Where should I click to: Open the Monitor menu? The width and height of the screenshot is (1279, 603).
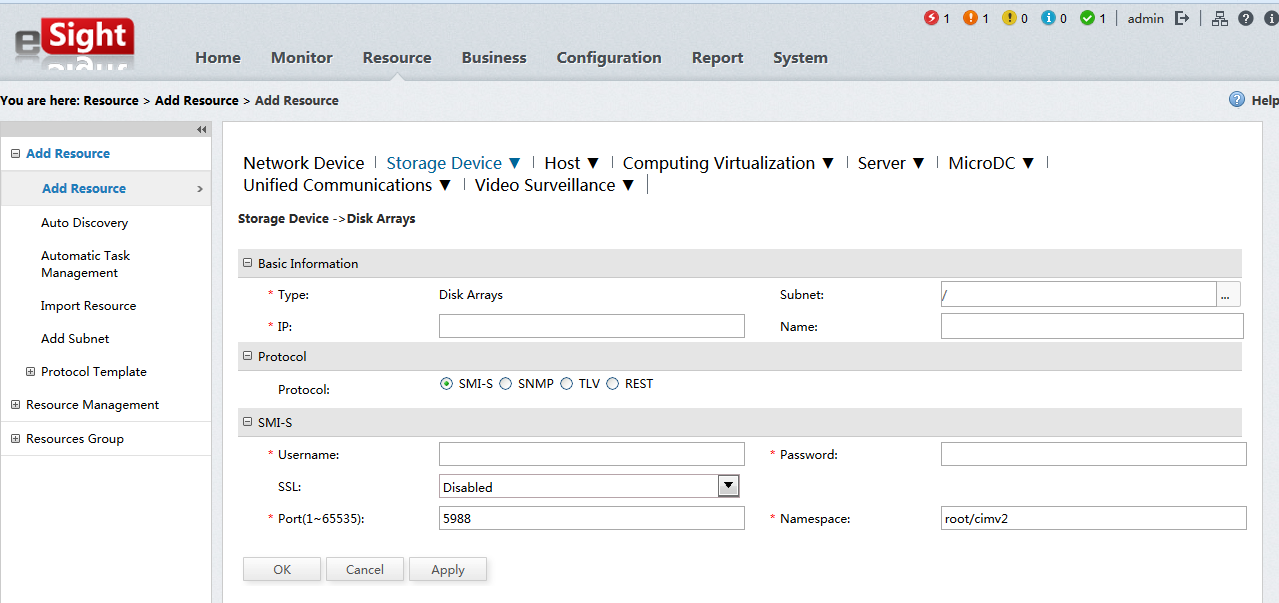(301, 58)
